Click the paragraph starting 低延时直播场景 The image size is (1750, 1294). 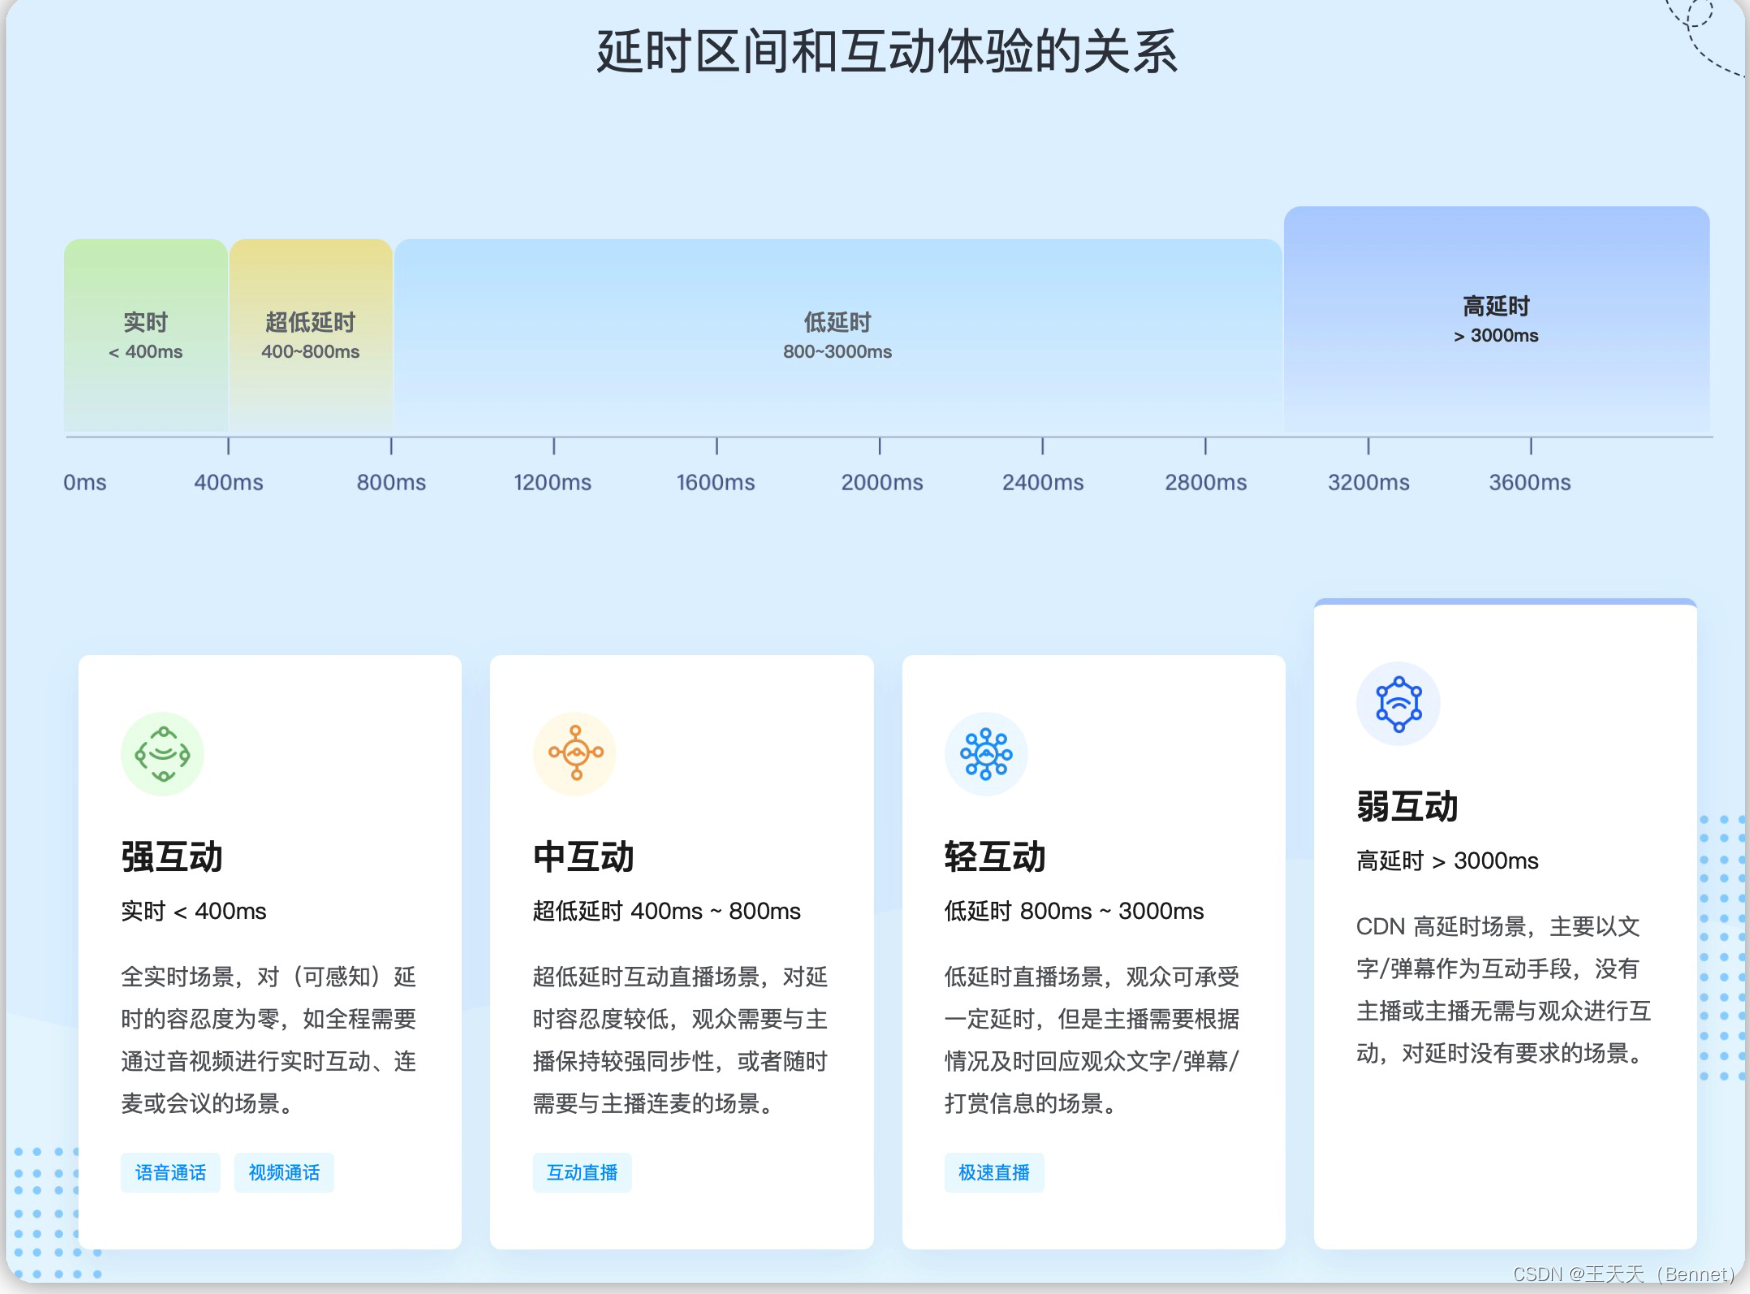(x=1092, y=1040)
